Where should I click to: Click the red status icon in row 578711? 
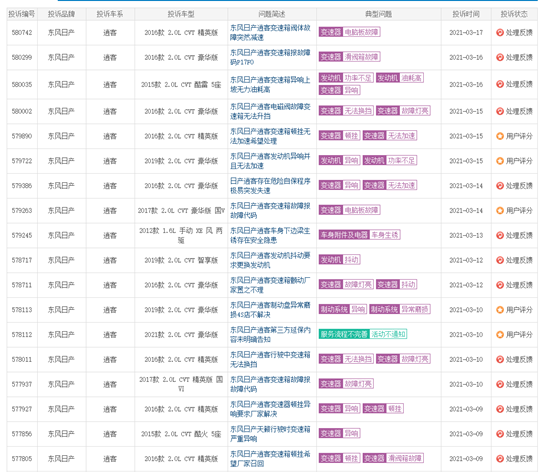500,285
